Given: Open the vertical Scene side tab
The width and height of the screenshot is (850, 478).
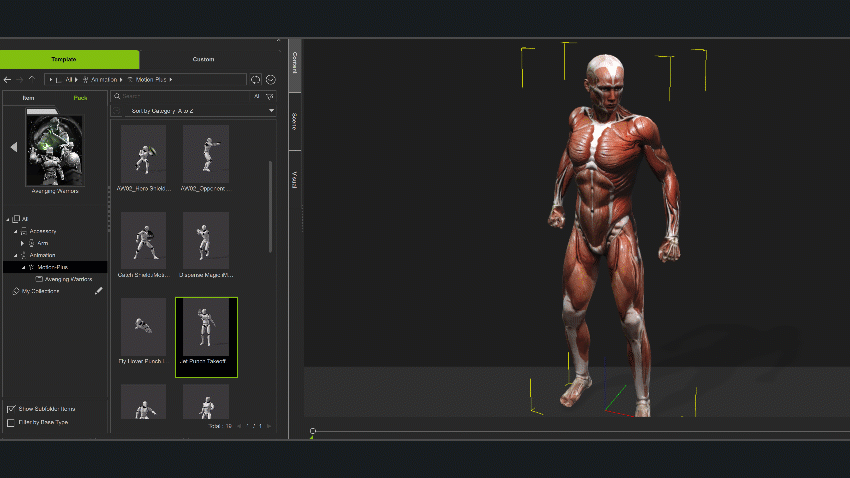Looking at the screenshot, I should pos(294,121).
